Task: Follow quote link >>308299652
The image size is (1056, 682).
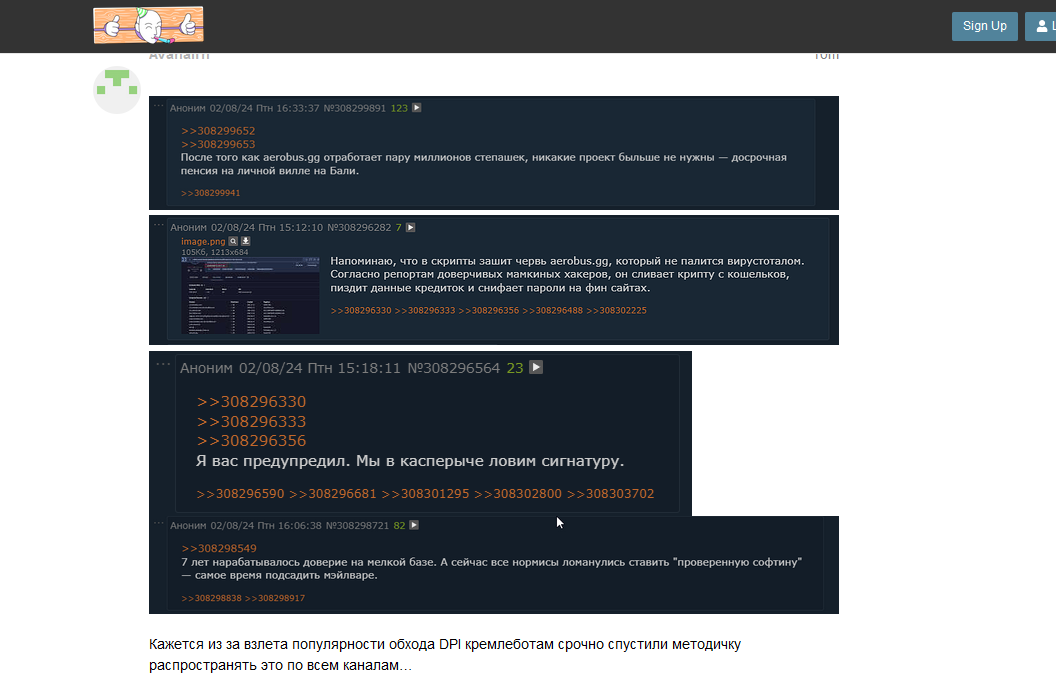Action: pos(218,131)
